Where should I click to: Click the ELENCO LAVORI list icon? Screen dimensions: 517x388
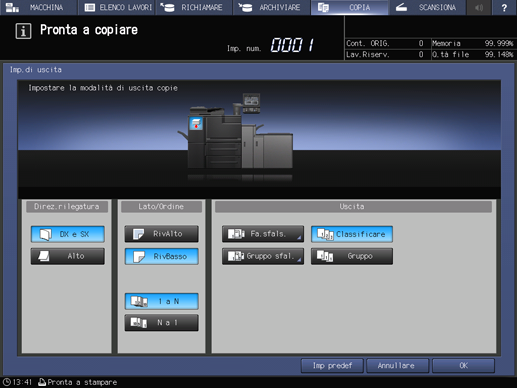[90, 7]
